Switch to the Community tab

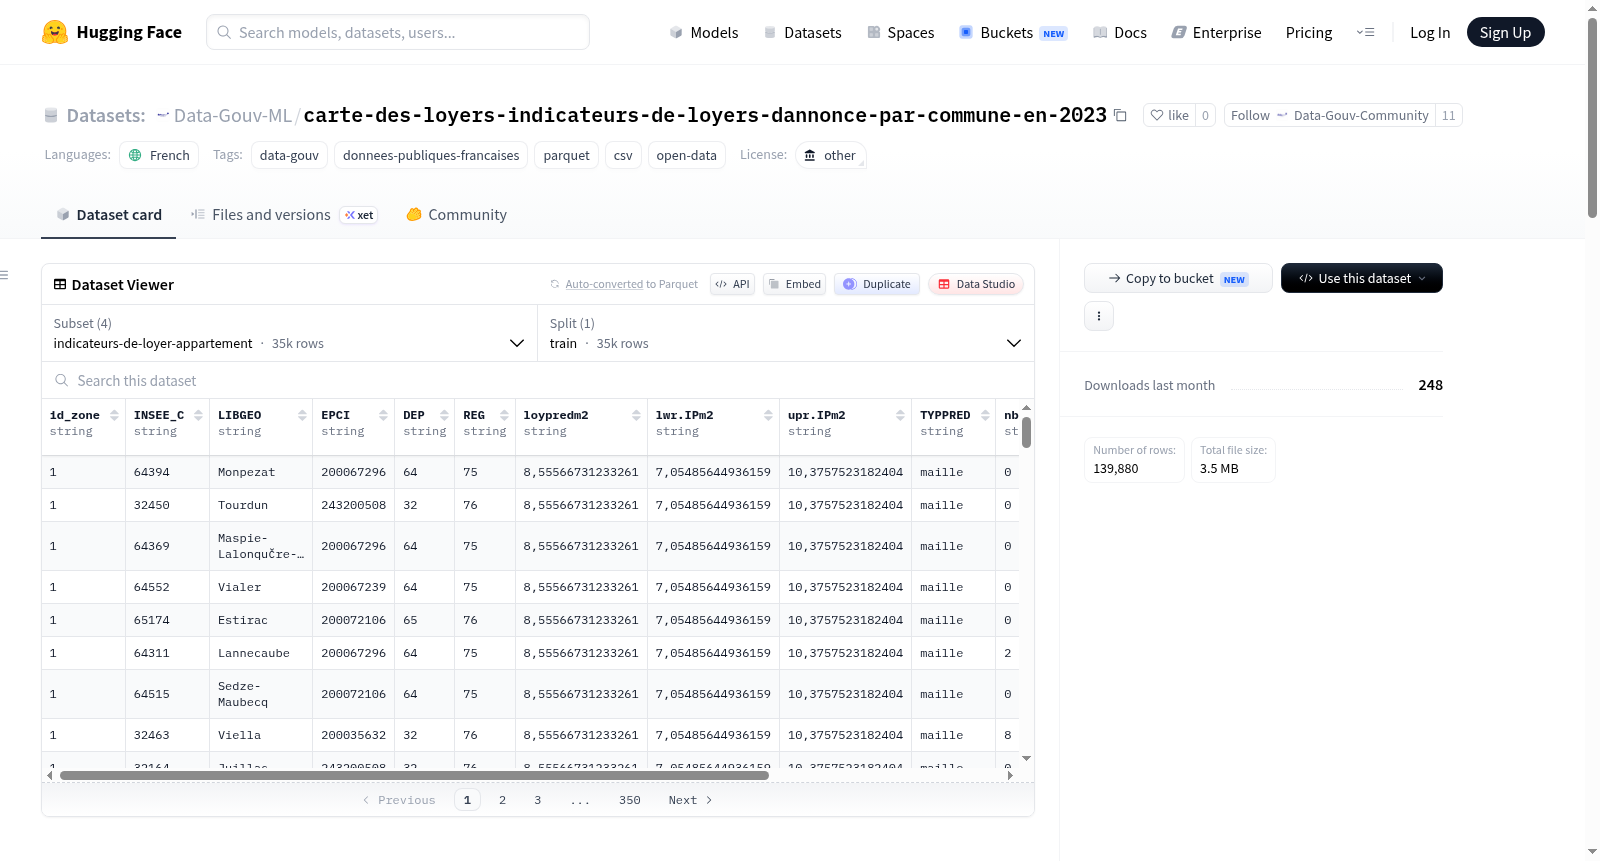[x=456, y=215]
